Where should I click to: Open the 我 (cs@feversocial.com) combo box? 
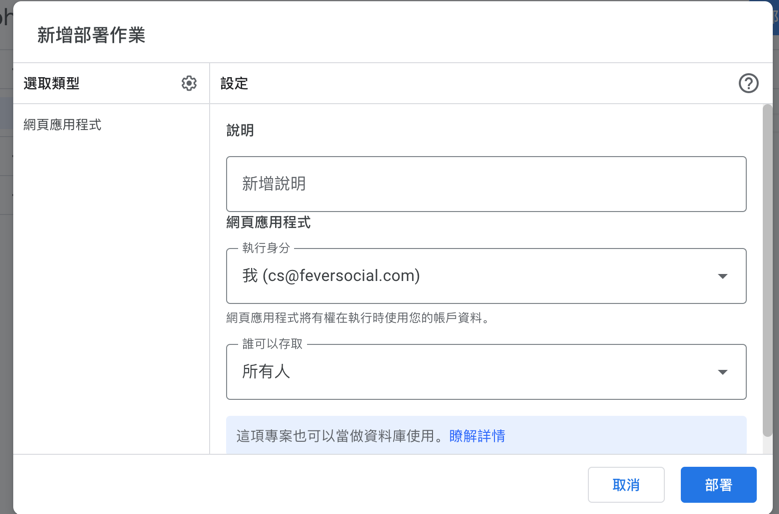pyautogui.click(x=470, y=276)
